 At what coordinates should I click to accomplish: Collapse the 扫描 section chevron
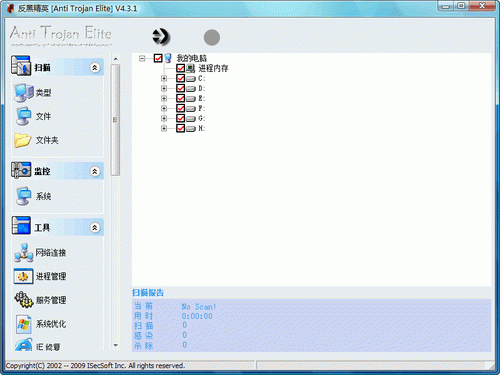(x=95, y=68)
